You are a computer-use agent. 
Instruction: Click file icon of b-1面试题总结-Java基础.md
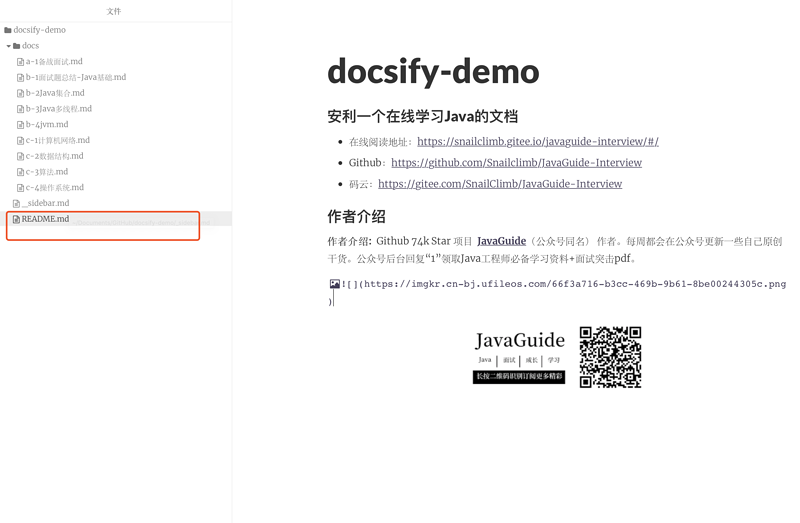(20, 78)
